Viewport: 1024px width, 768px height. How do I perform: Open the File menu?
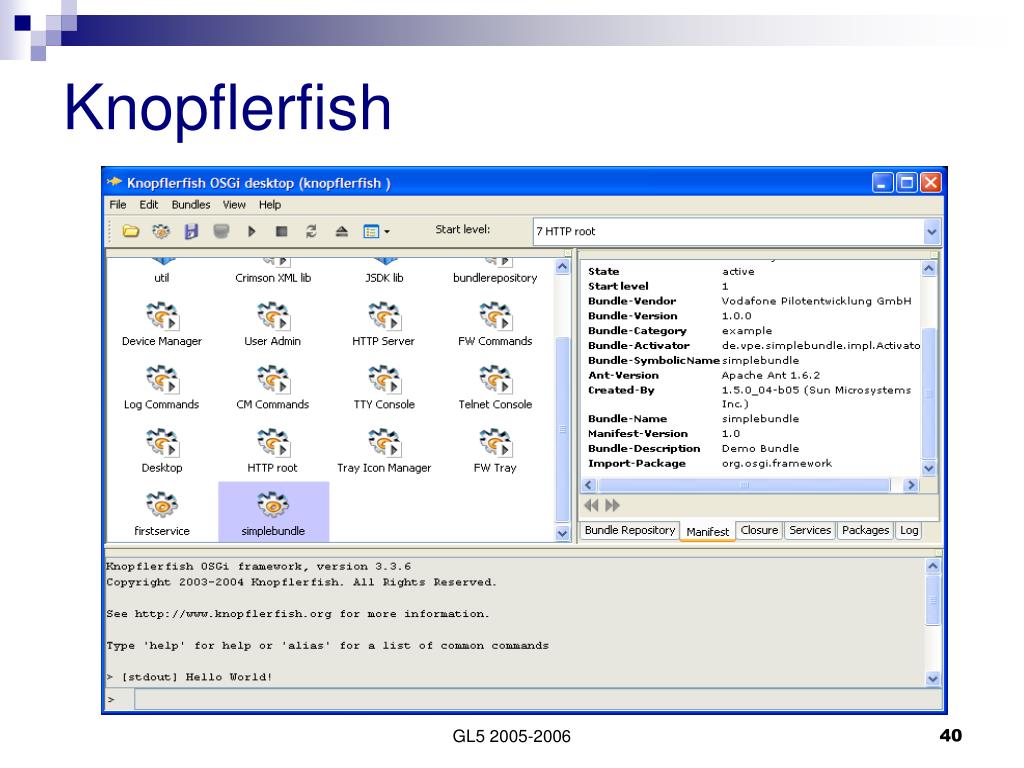coord(118,204)
